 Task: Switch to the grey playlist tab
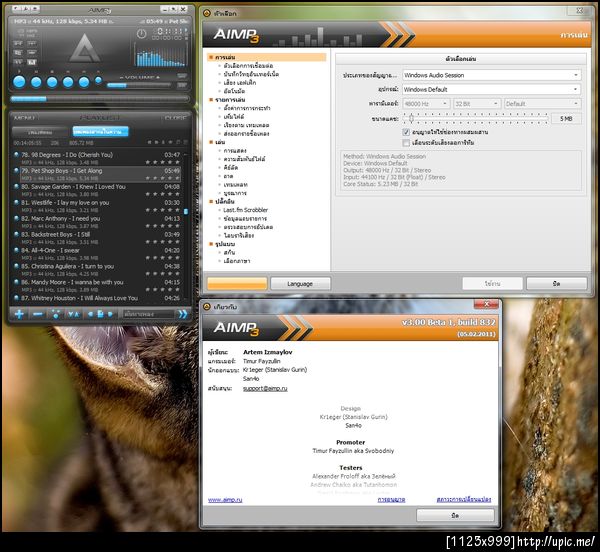(x=40, y=132)
